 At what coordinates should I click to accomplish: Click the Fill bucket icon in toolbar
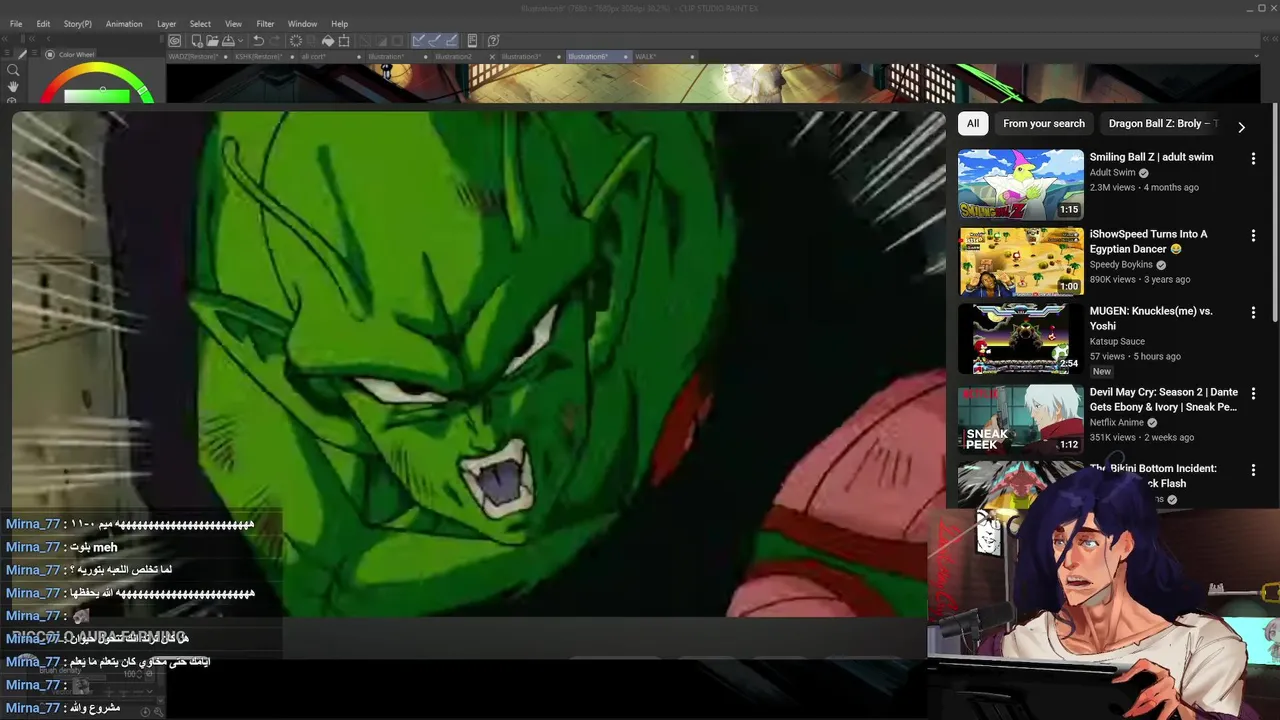click(x=327, y=41)
